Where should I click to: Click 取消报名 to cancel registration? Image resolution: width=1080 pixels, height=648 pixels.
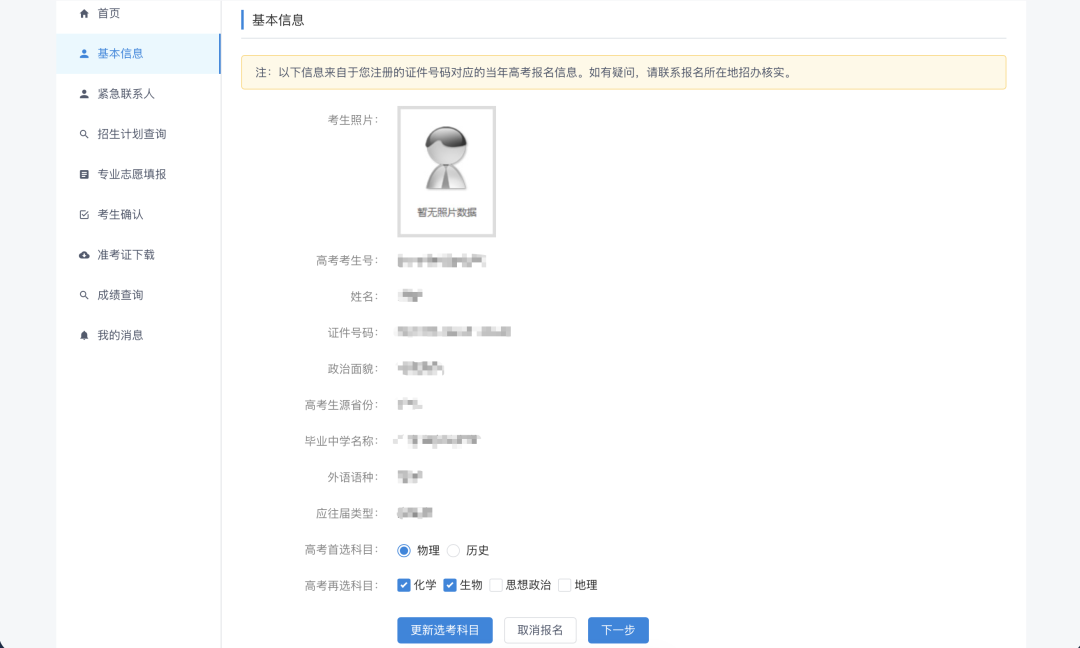pos(540,630)
